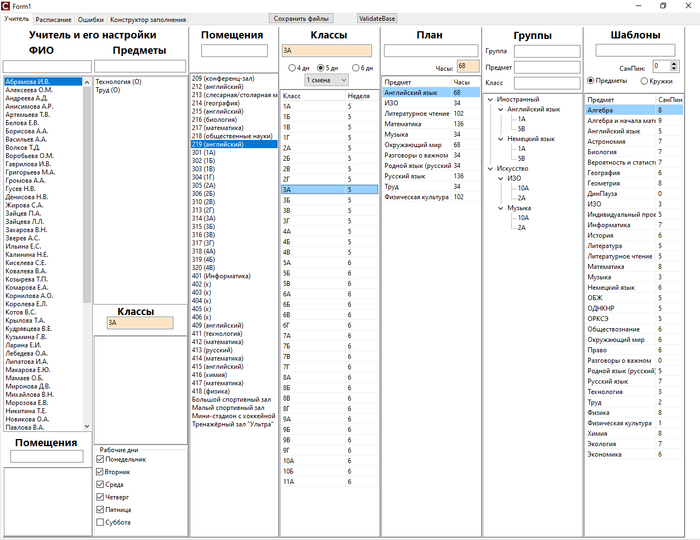The height and width of the screenshot is (540, 700).
Task: Select subject Технология (0)
Action: (x=118, y=82)
